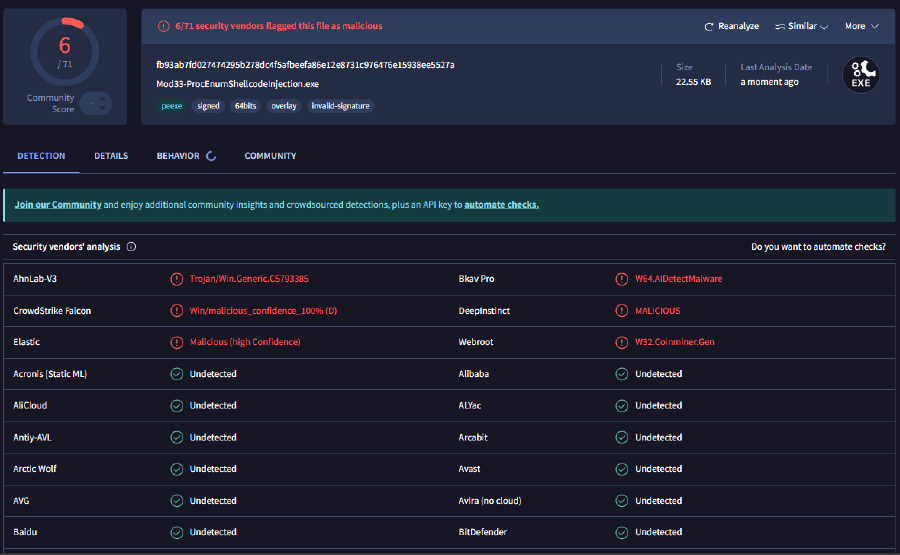The height and width of the screenshot is (555, 900).
Task: Go to the Community tab
Action: (x=270, y=156)
